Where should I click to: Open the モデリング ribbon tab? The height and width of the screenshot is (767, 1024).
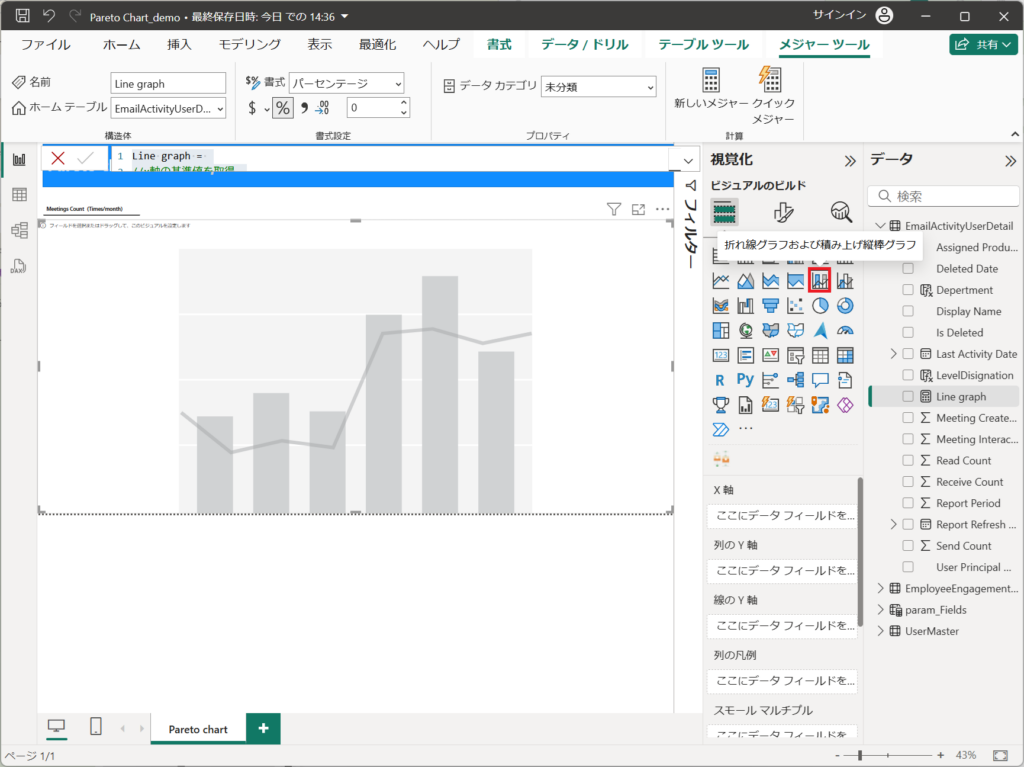250,44
